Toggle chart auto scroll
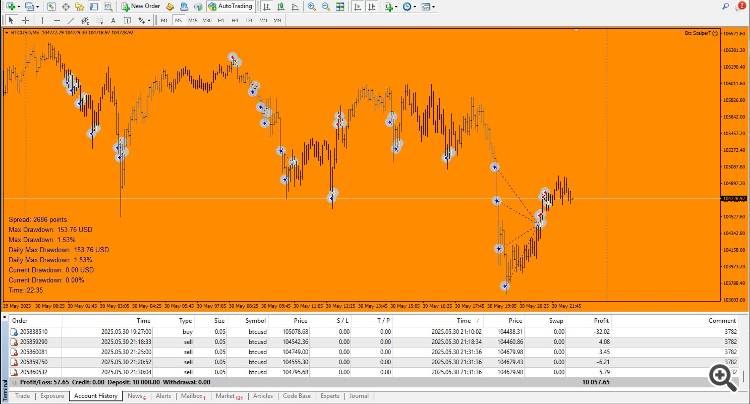 (x=357, y=7)
